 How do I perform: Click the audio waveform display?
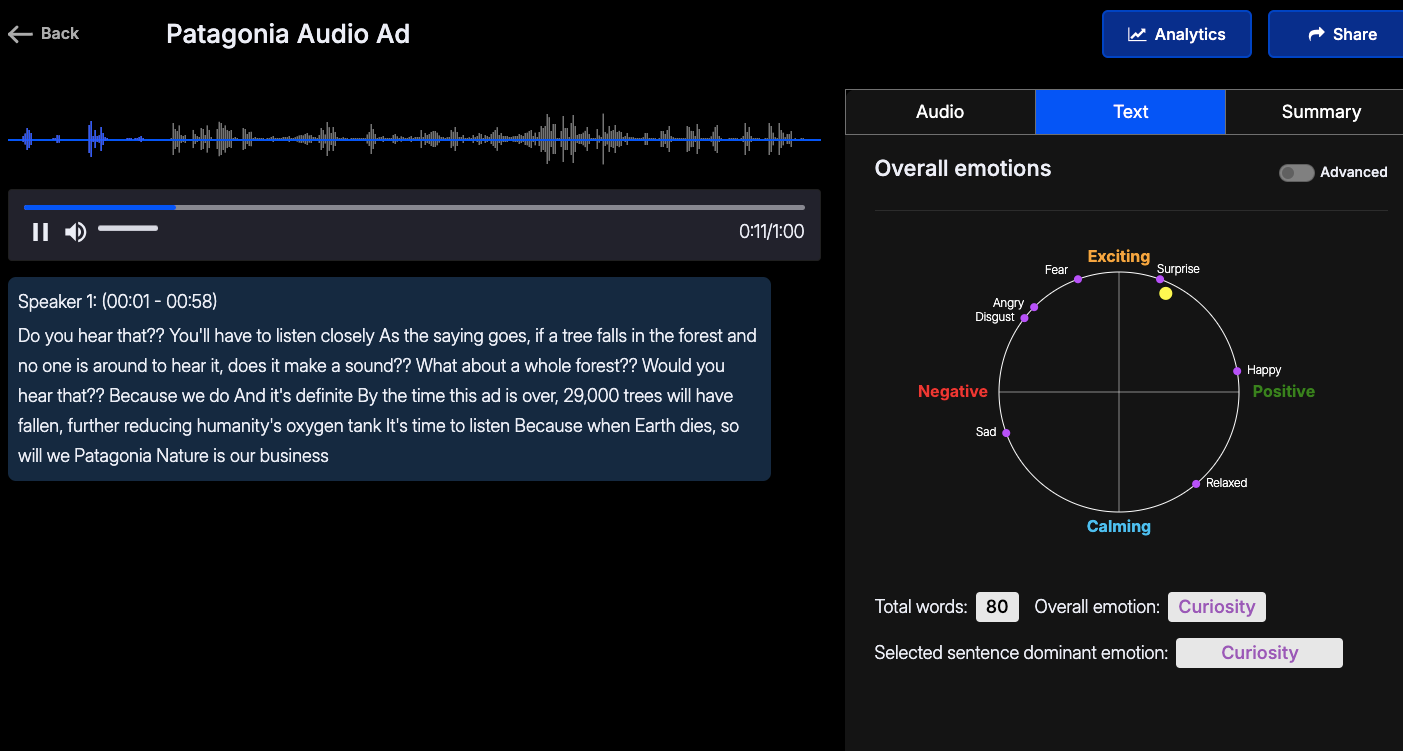tap(414, 140)
